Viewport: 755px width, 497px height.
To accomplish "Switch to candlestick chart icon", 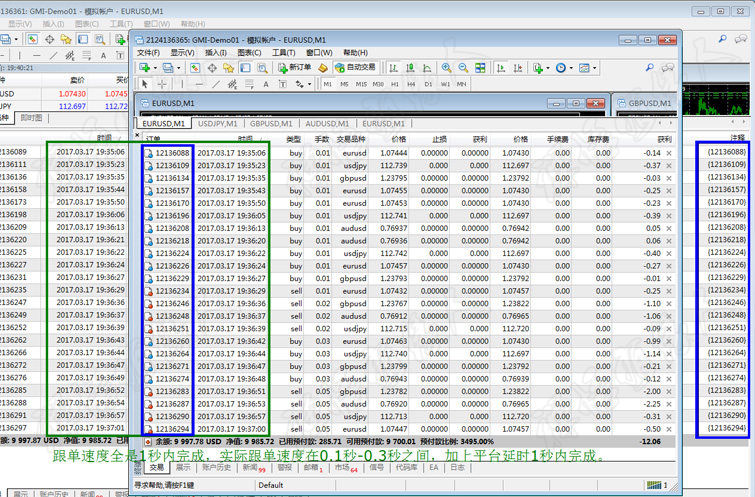I will click(410, 68).
